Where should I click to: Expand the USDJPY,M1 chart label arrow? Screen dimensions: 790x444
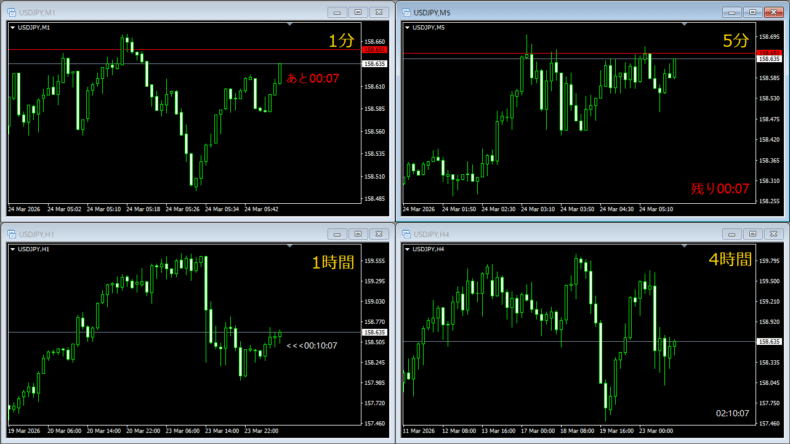click(12, 27)
